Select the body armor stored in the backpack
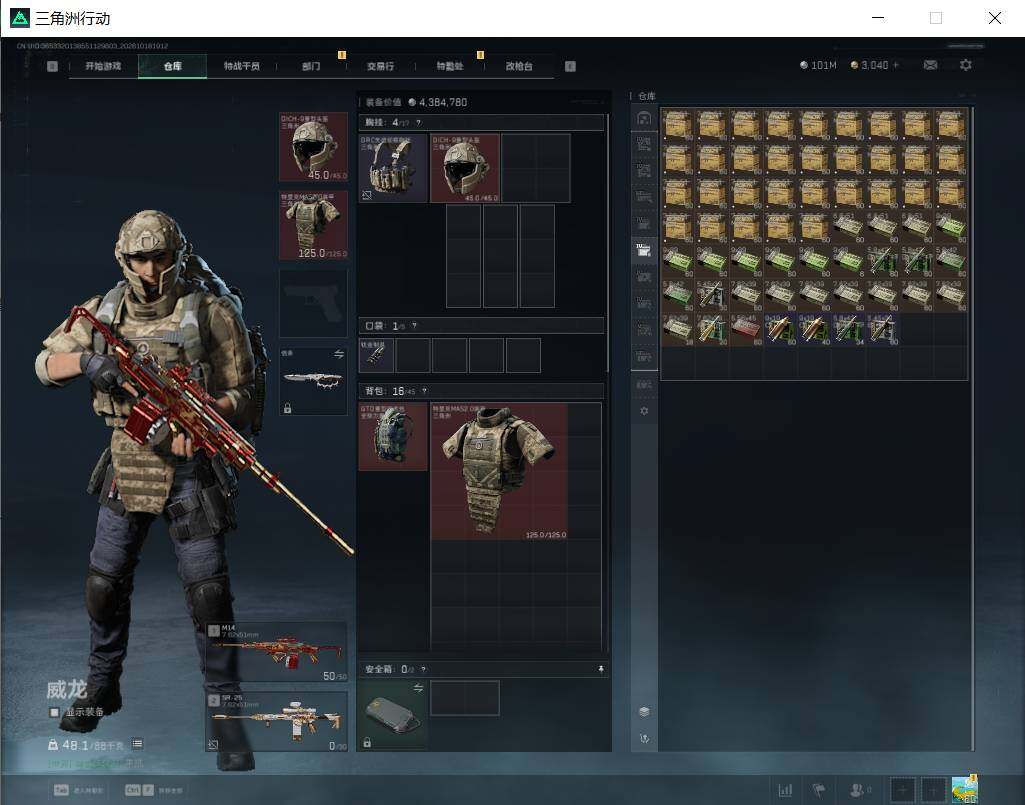The image size is (1025, 805). click(499, 471)
